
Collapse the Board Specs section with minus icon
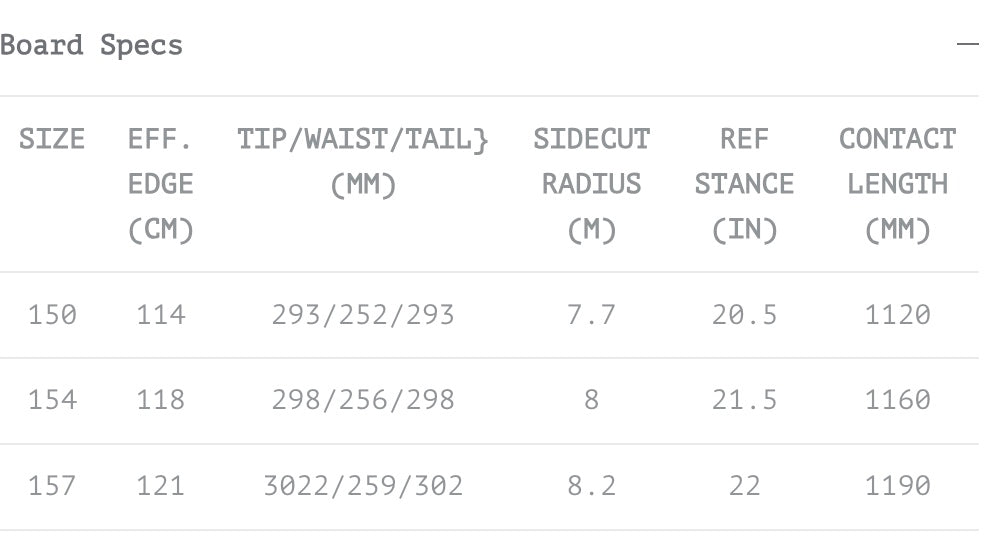click(967, 45)
